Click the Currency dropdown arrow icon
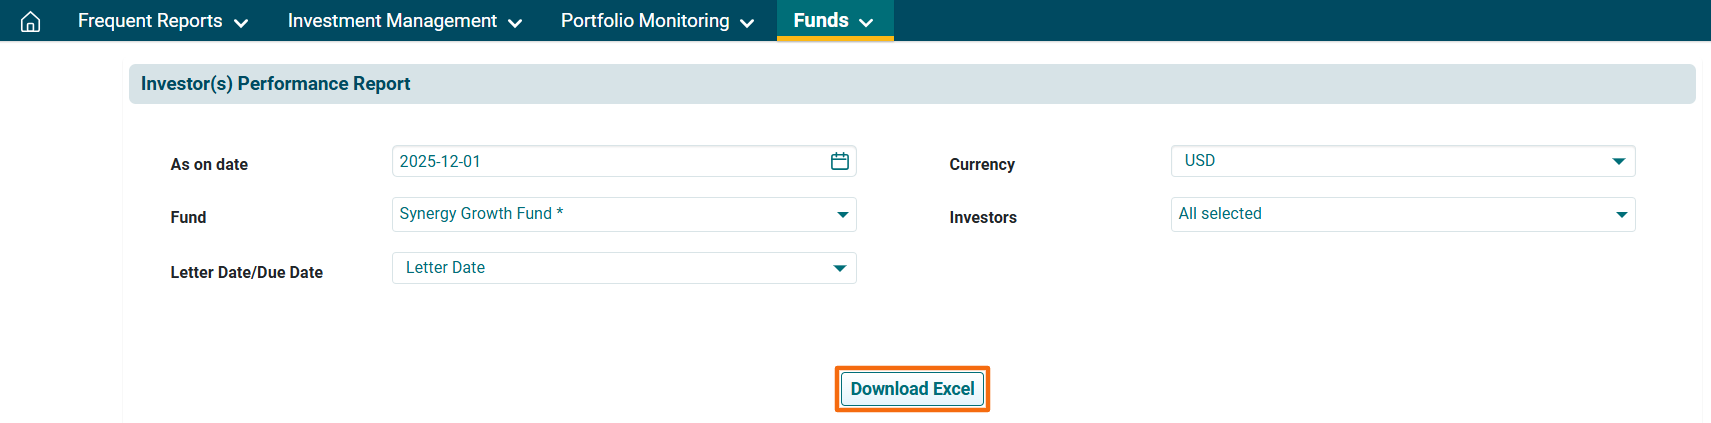 (1619, 161)
